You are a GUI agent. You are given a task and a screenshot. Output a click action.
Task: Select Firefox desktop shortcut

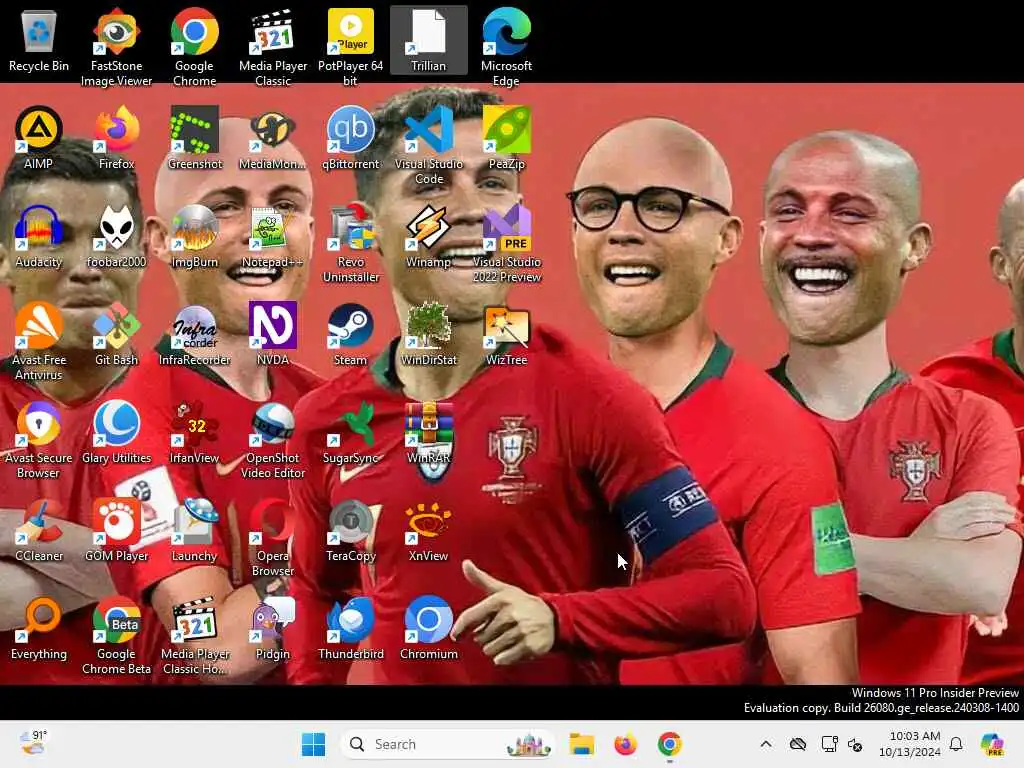116,138
